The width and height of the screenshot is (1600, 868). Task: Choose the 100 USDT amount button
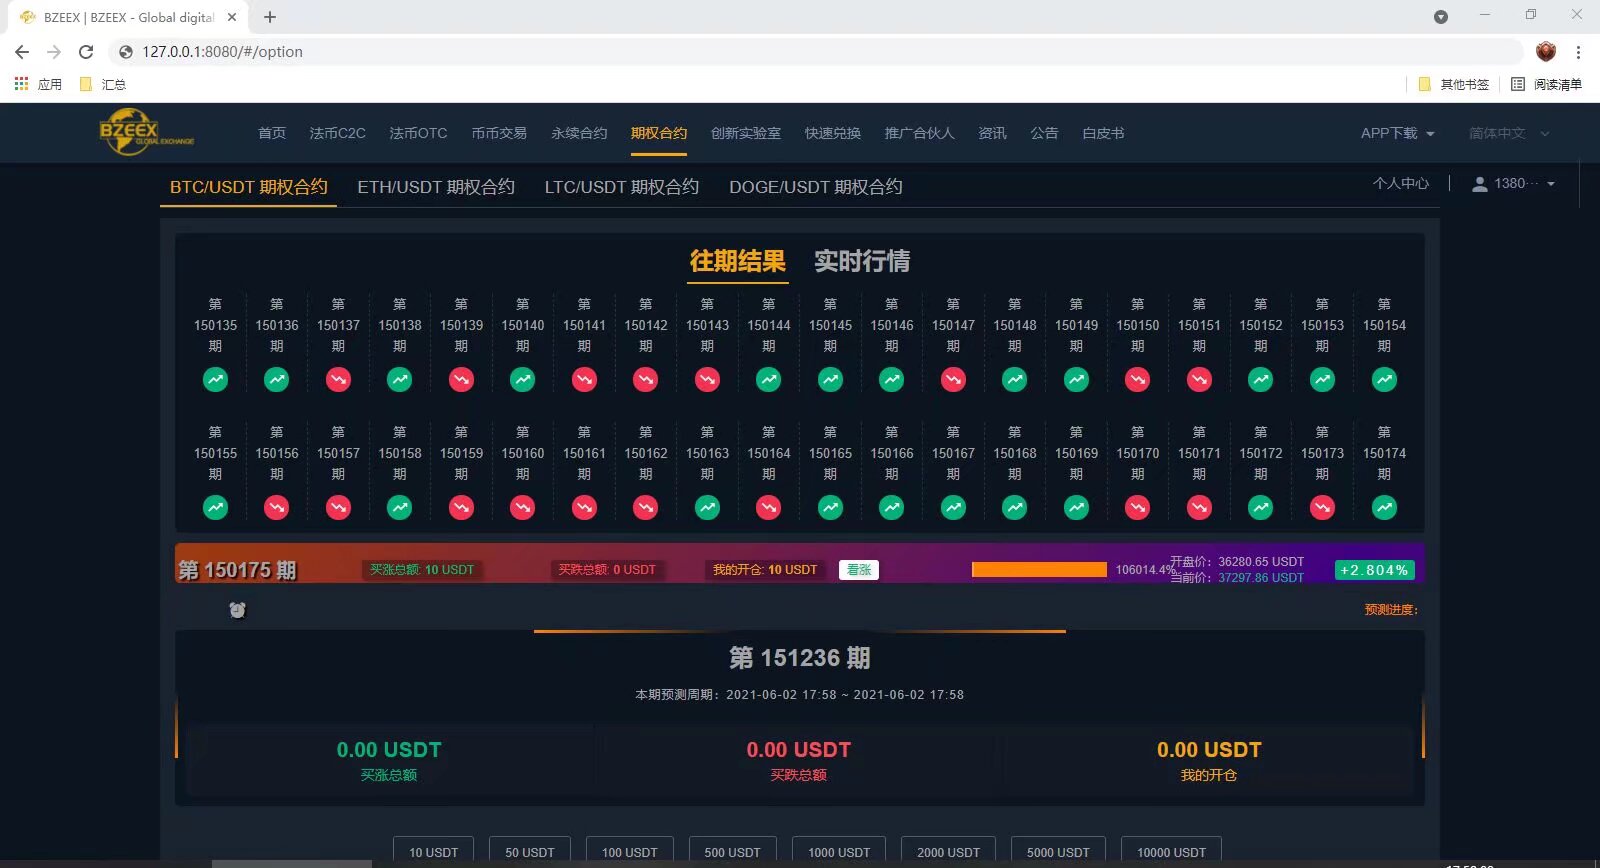[x=629, y=851]
